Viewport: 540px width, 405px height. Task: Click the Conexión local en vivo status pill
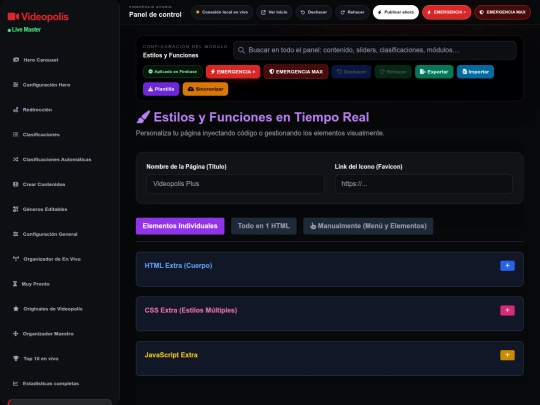[222, 12]
